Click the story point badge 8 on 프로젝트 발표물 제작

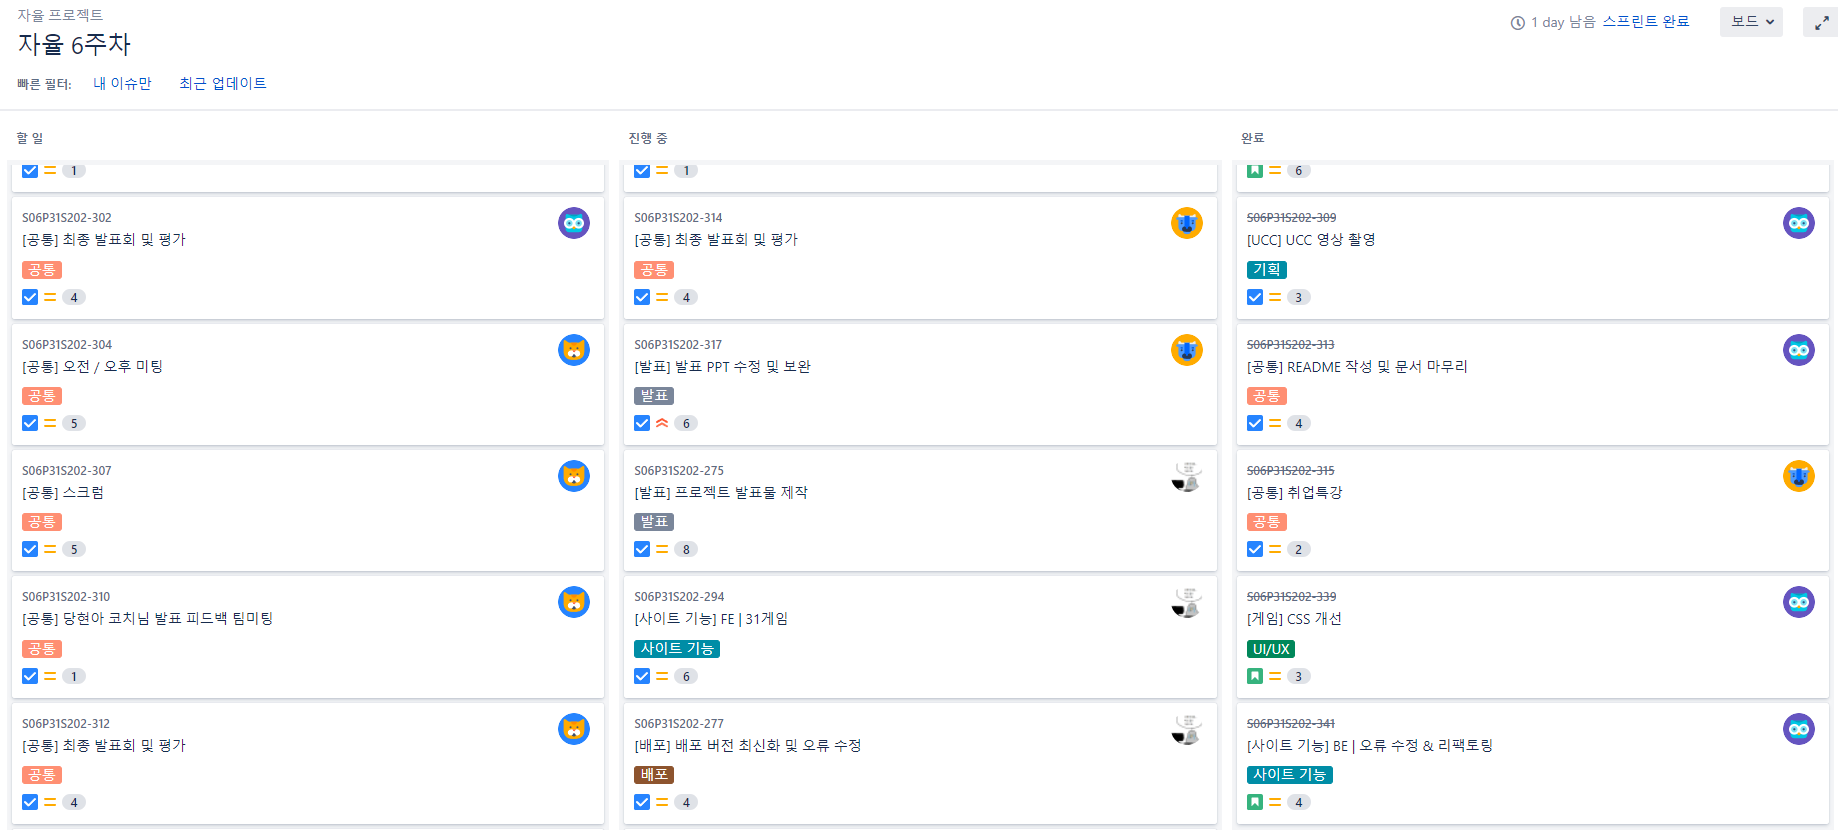click(685, 549)
